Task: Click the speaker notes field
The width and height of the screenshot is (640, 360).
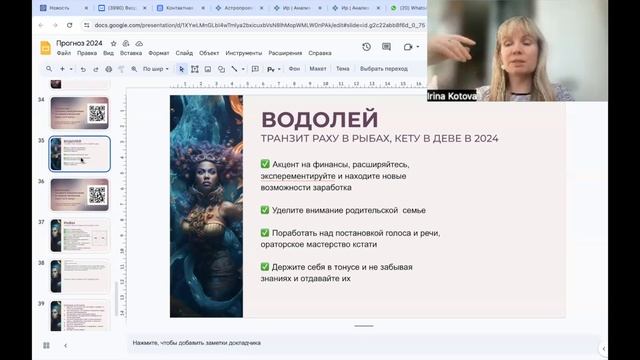Action: click(x=363, y=343)
